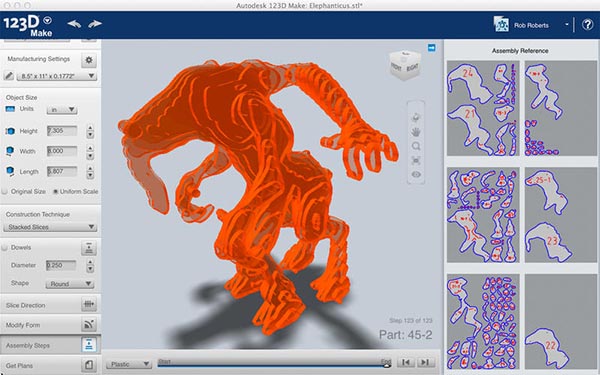Click the Height cube icon
This screenshot has width=600, height=375.
point(10,131)
